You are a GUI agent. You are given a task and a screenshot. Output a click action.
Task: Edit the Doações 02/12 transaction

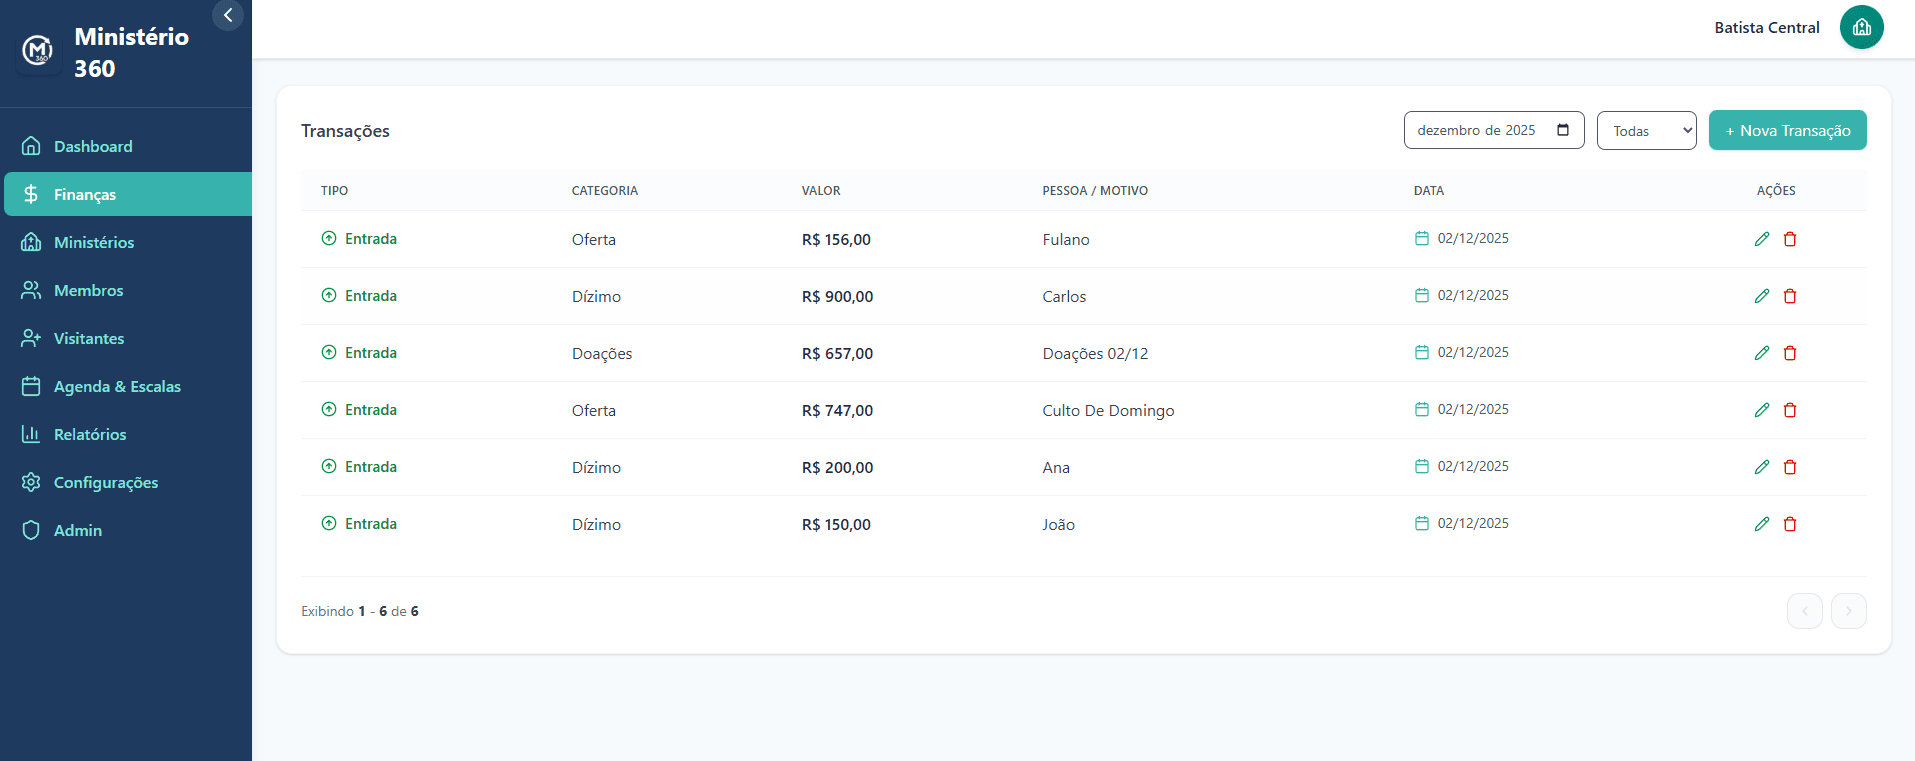click(x=1762, y=353)
